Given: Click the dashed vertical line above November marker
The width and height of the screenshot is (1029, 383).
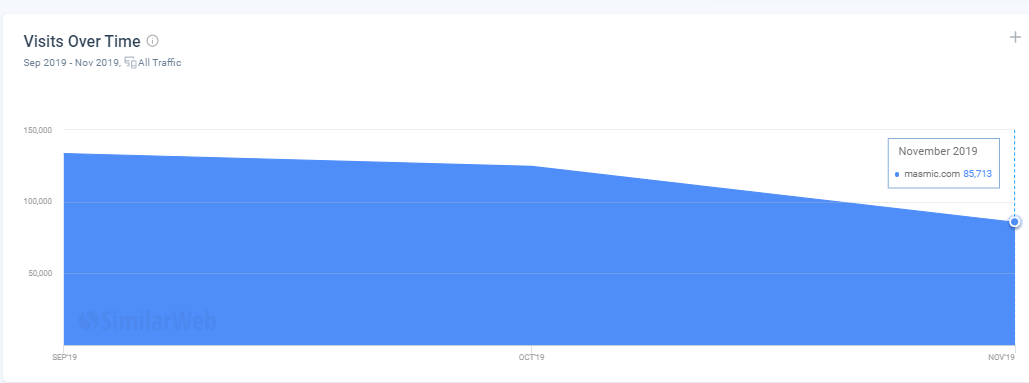Looking at the screenshot, I should pyautogui.click(x=1015, y=173).
